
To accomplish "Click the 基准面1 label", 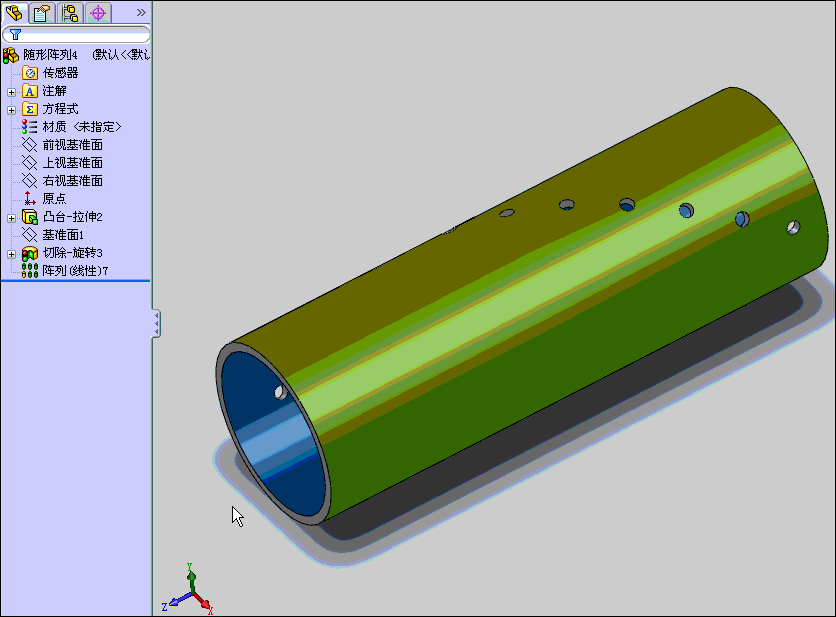I will [63, 235].
